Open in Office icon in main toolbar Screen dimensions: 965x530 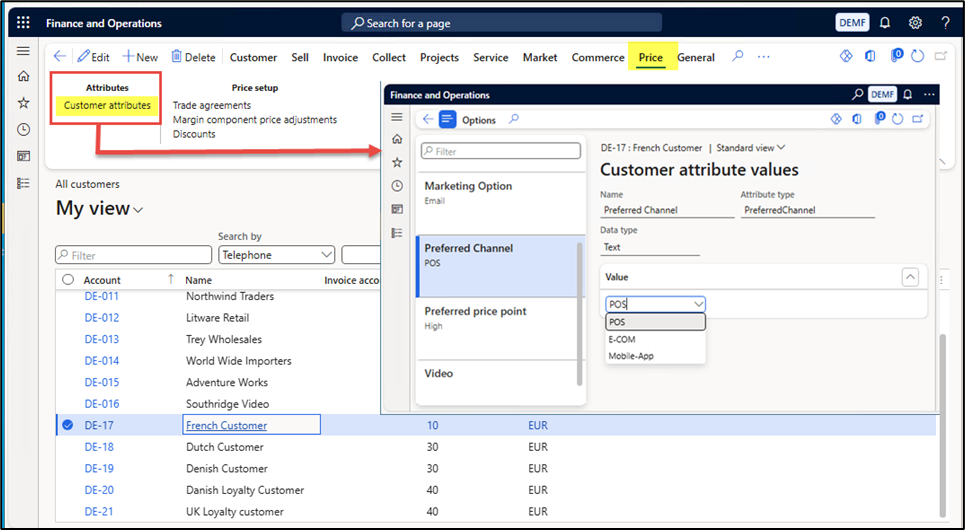(870, 56)
